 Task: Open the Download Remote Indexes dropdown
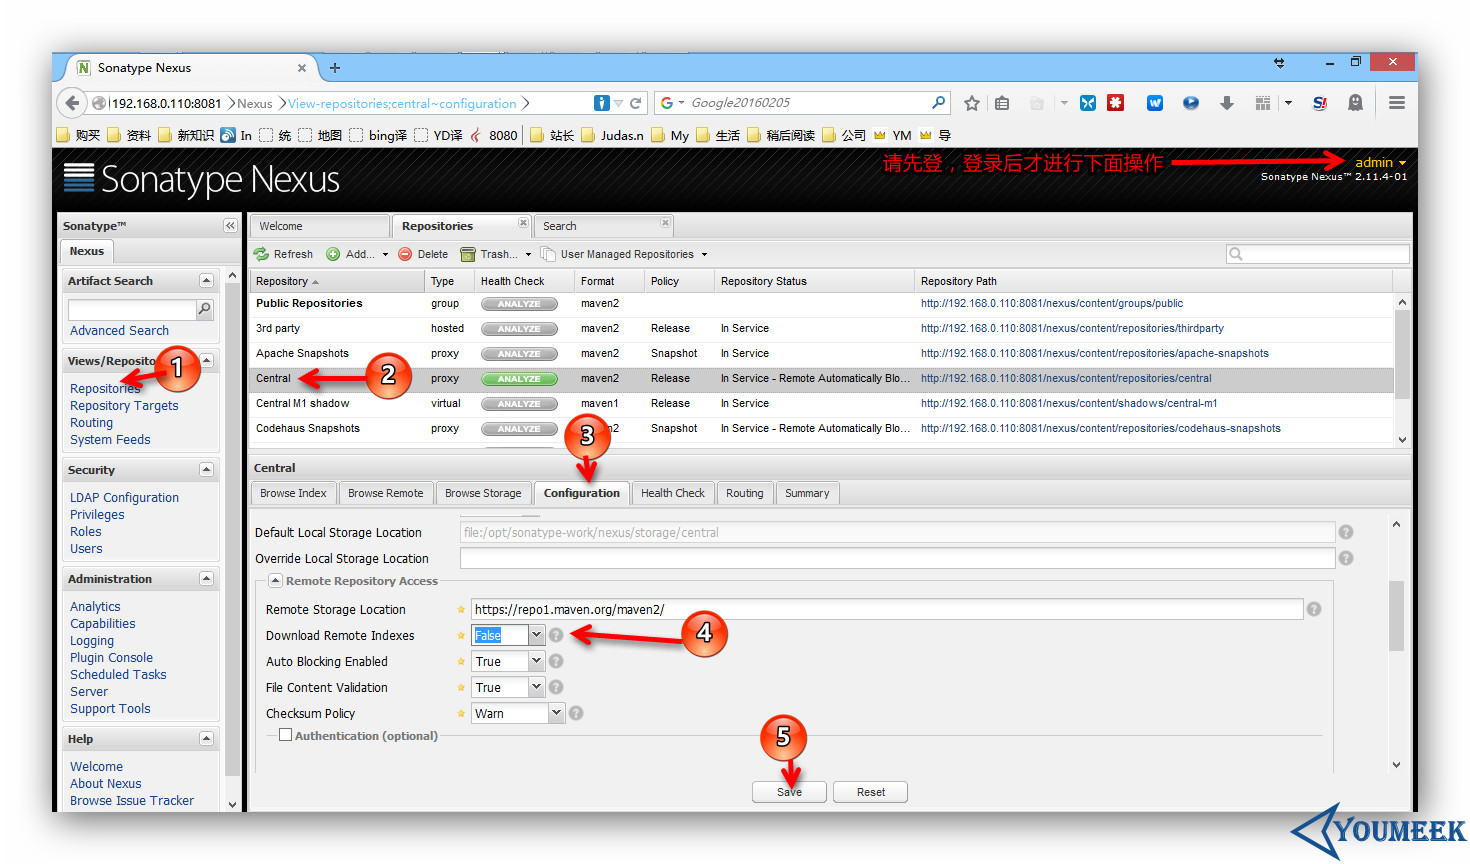tap(536, 635)
